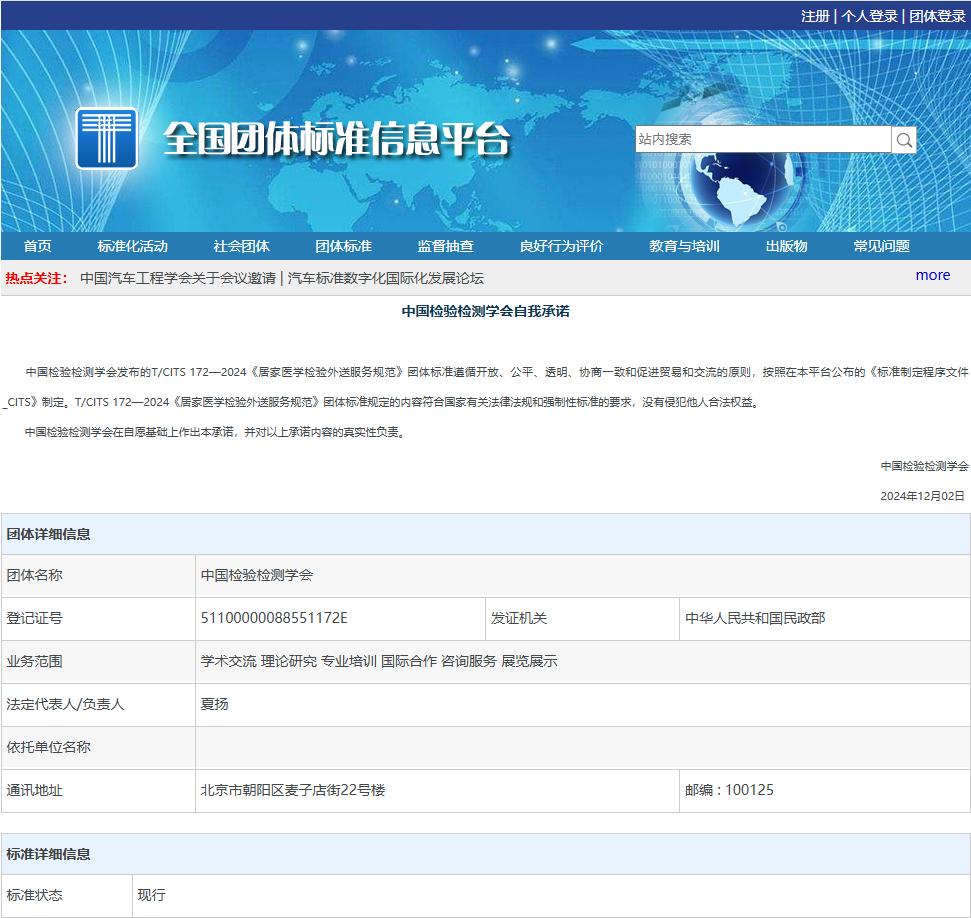Go to 首页 in navigation bar

coord(37,246)
